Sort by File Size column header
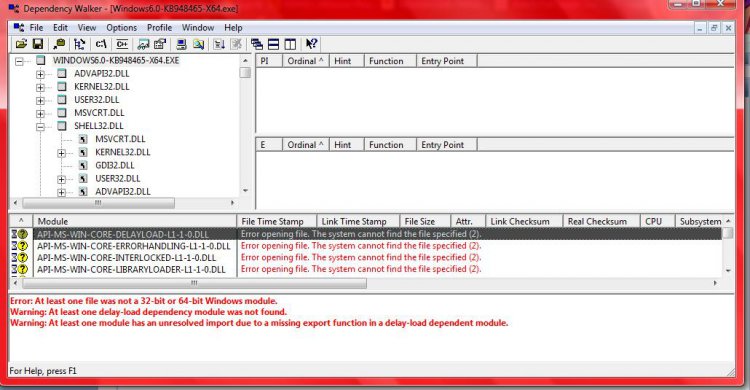 (425, 221)
